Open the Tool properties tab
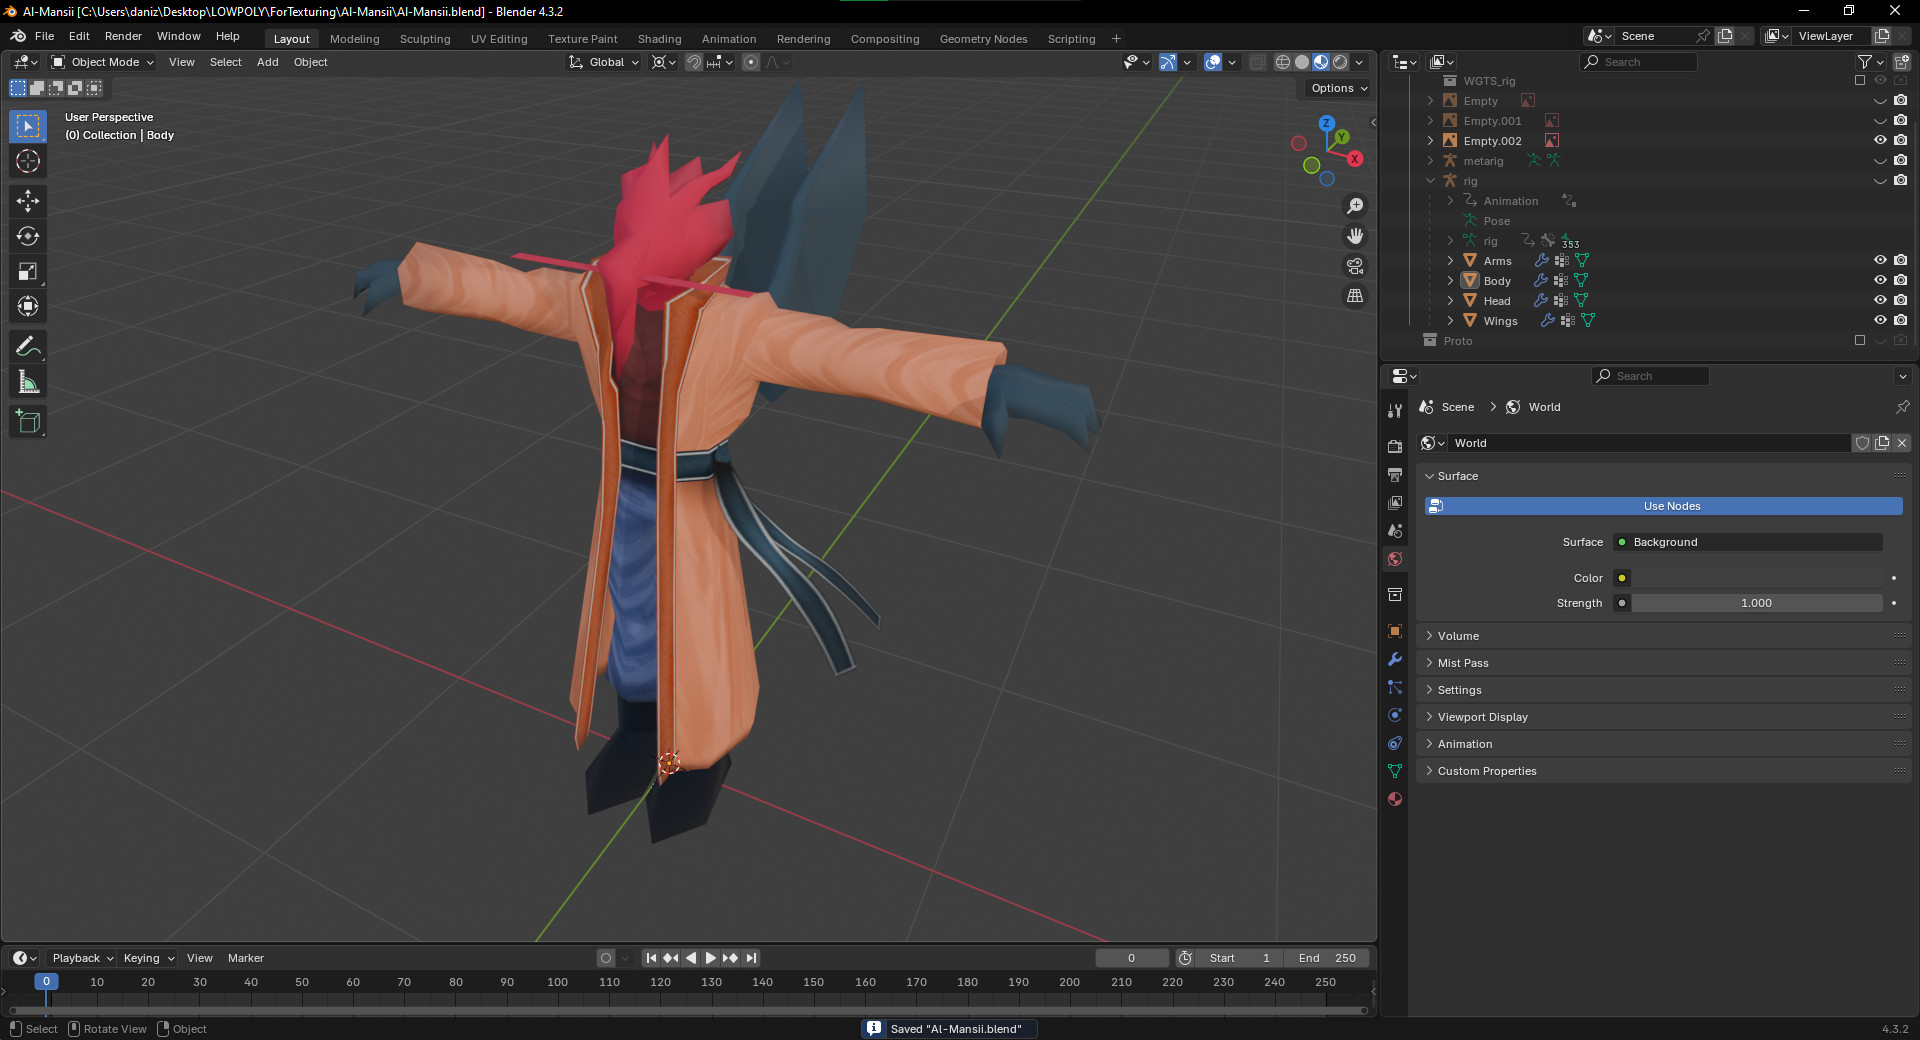The image size is (1920, 1040). coord(1395,411)
